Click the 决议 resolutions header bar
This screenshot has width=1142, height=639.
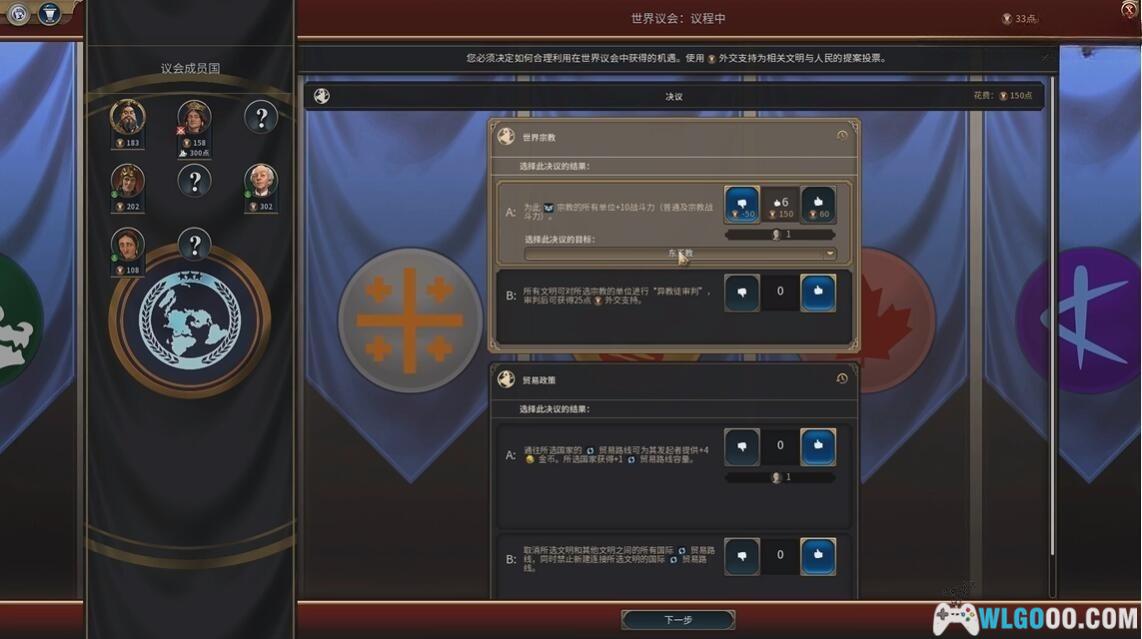point(674,96)
